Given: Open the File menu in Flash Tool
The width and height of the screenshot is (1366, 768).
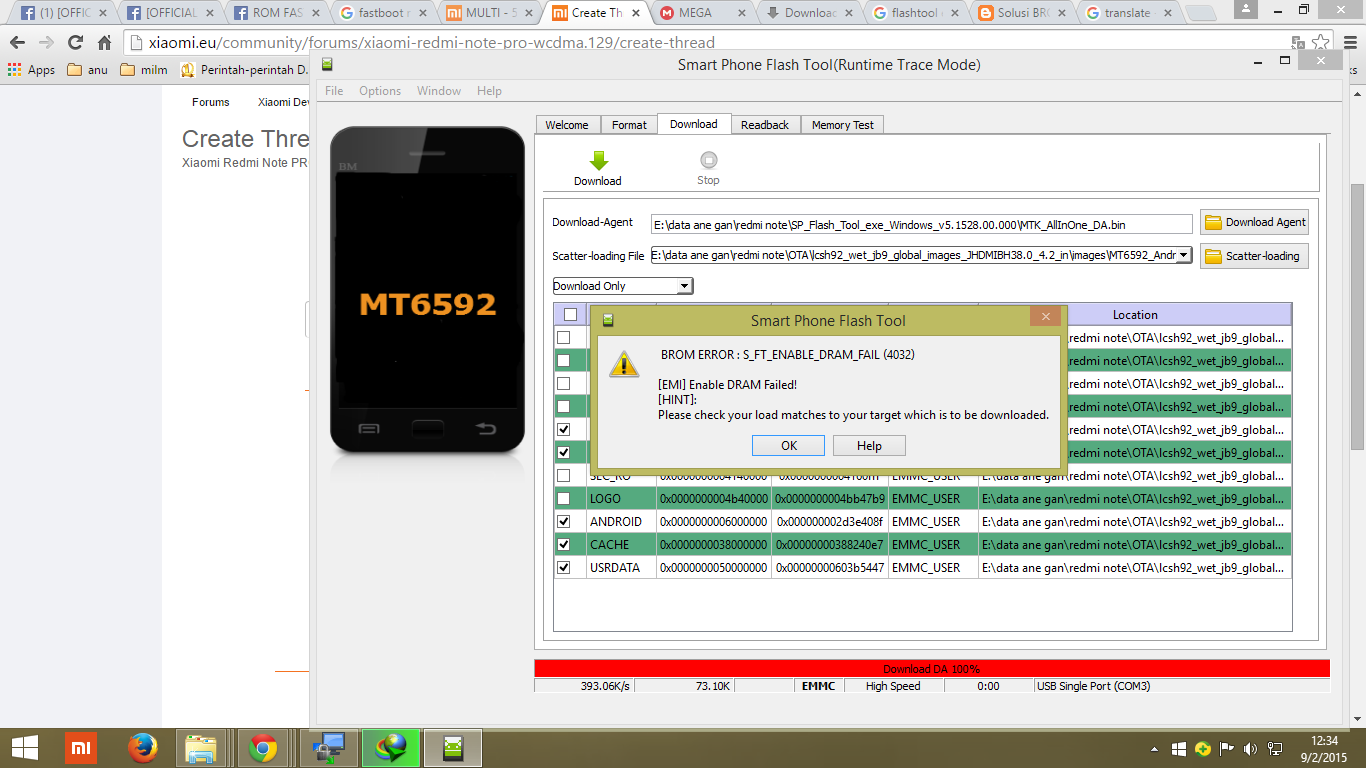Looking at the screenshot, I should pos(334,91).
